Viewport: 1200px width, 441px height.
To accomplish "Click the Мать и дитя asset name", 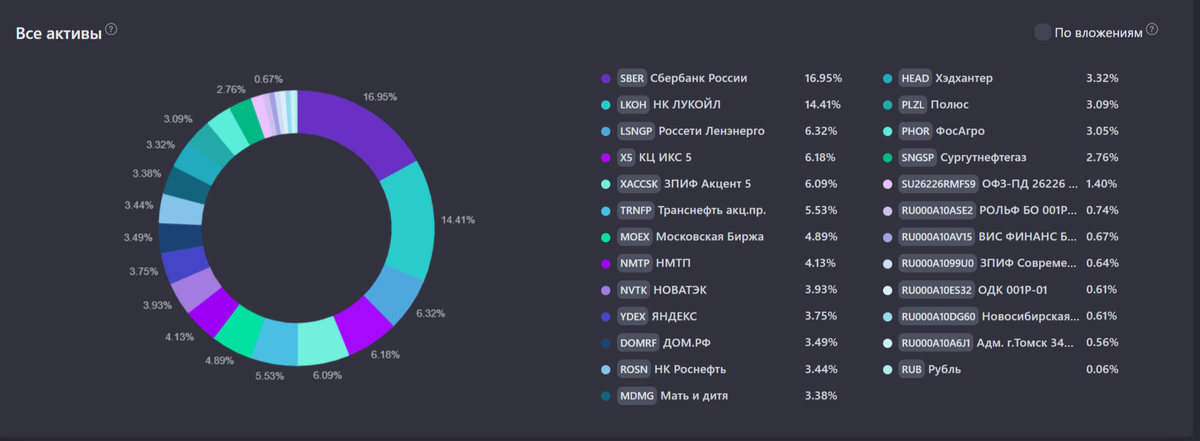I will coord(694,396).
